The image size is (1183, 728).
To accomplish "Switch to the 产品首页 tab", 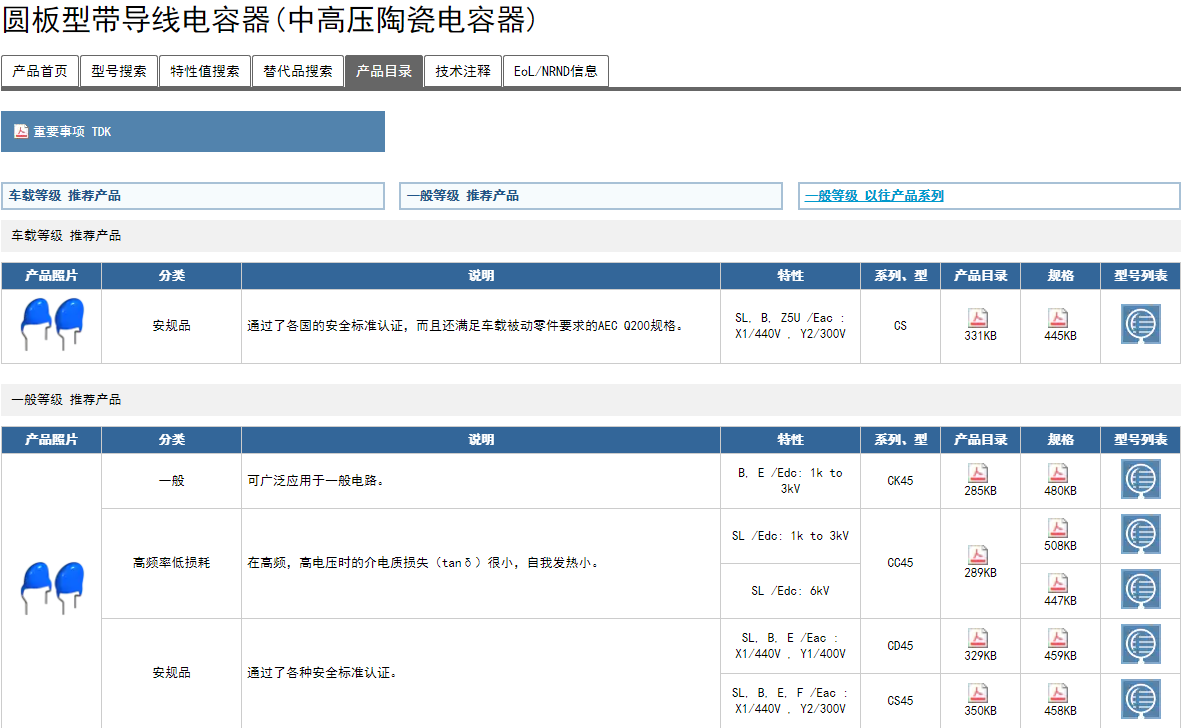I will point(40,71).
